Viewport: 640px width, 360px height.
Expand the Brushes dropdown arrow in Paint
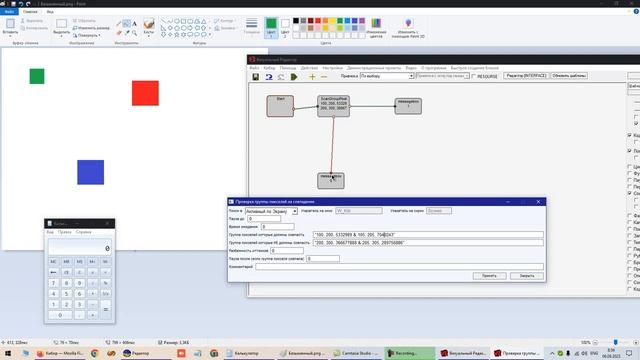tap(149, 36)
